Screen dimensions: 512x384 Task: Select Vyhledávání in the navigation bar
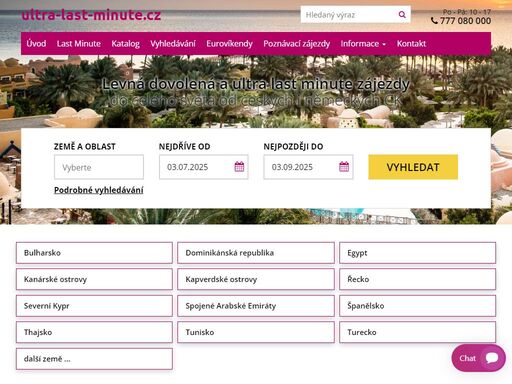pos(173,44)
